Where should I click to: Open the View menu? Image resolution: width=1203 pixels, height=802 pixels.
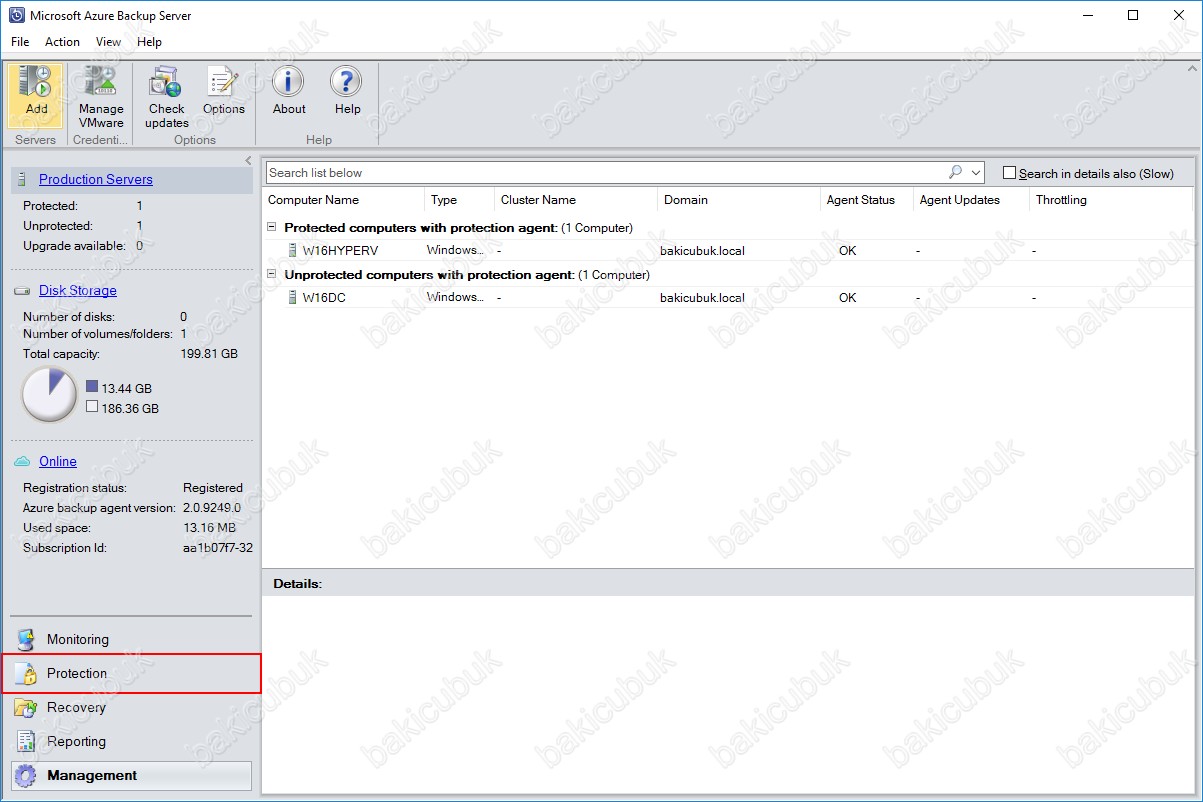[x=108, y=42]
